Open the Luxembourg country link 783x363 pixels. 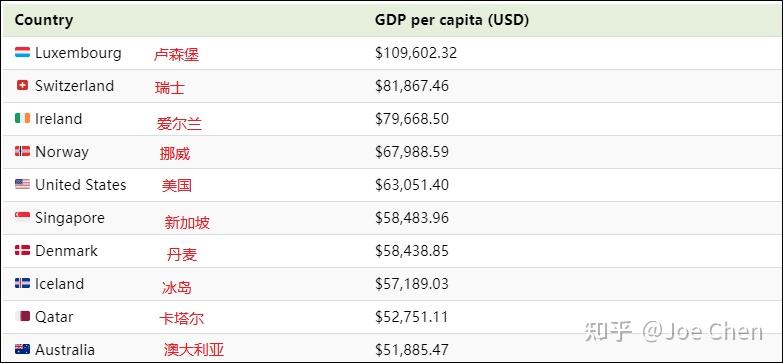(78, 52)
